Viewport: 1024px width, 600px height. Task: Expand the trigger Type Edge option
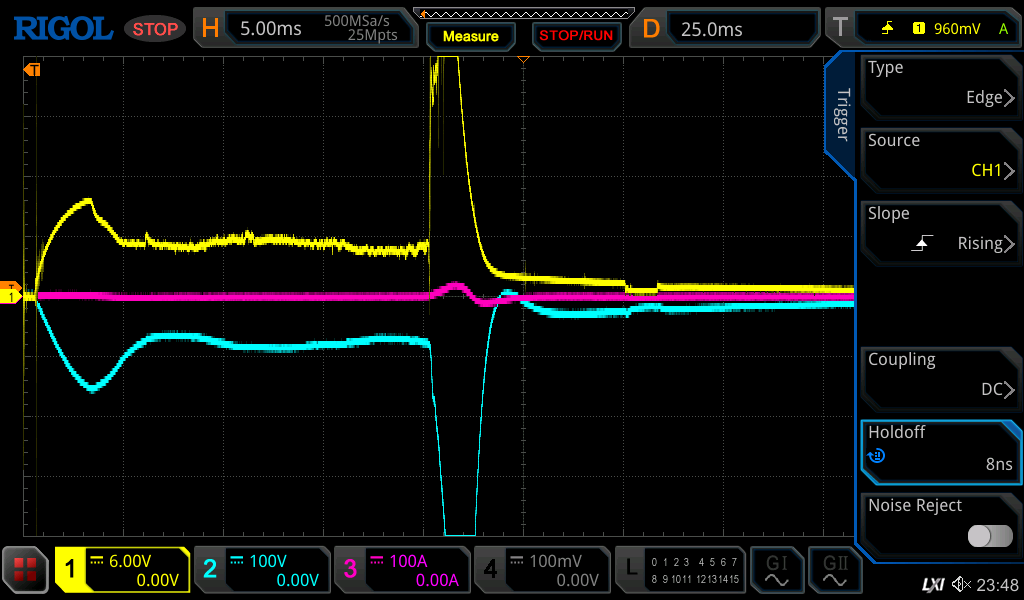click(x=940, y=84)
